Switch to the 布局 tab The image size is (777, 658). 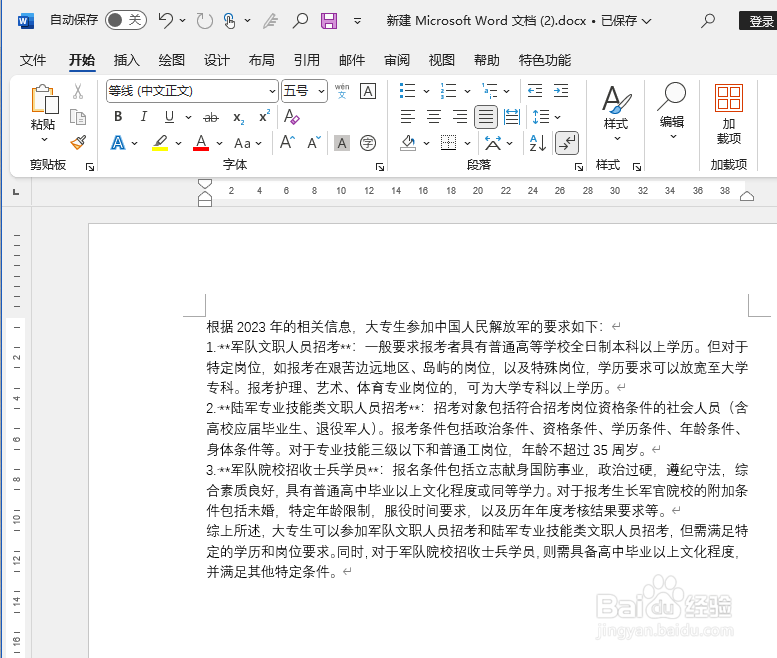point(262,60)
